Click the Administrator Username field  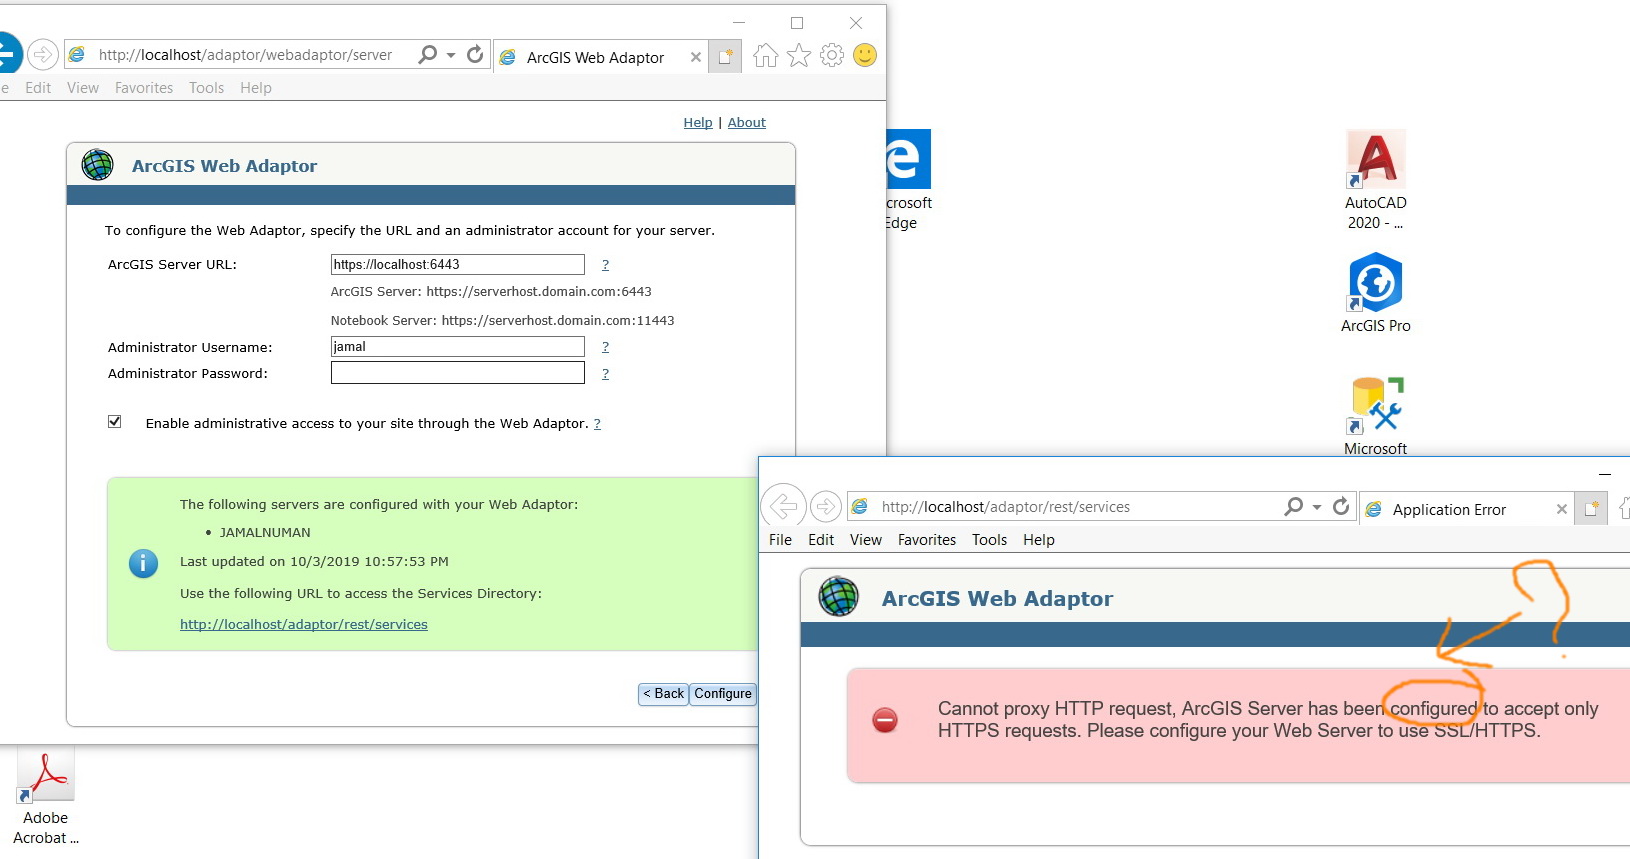458,346
